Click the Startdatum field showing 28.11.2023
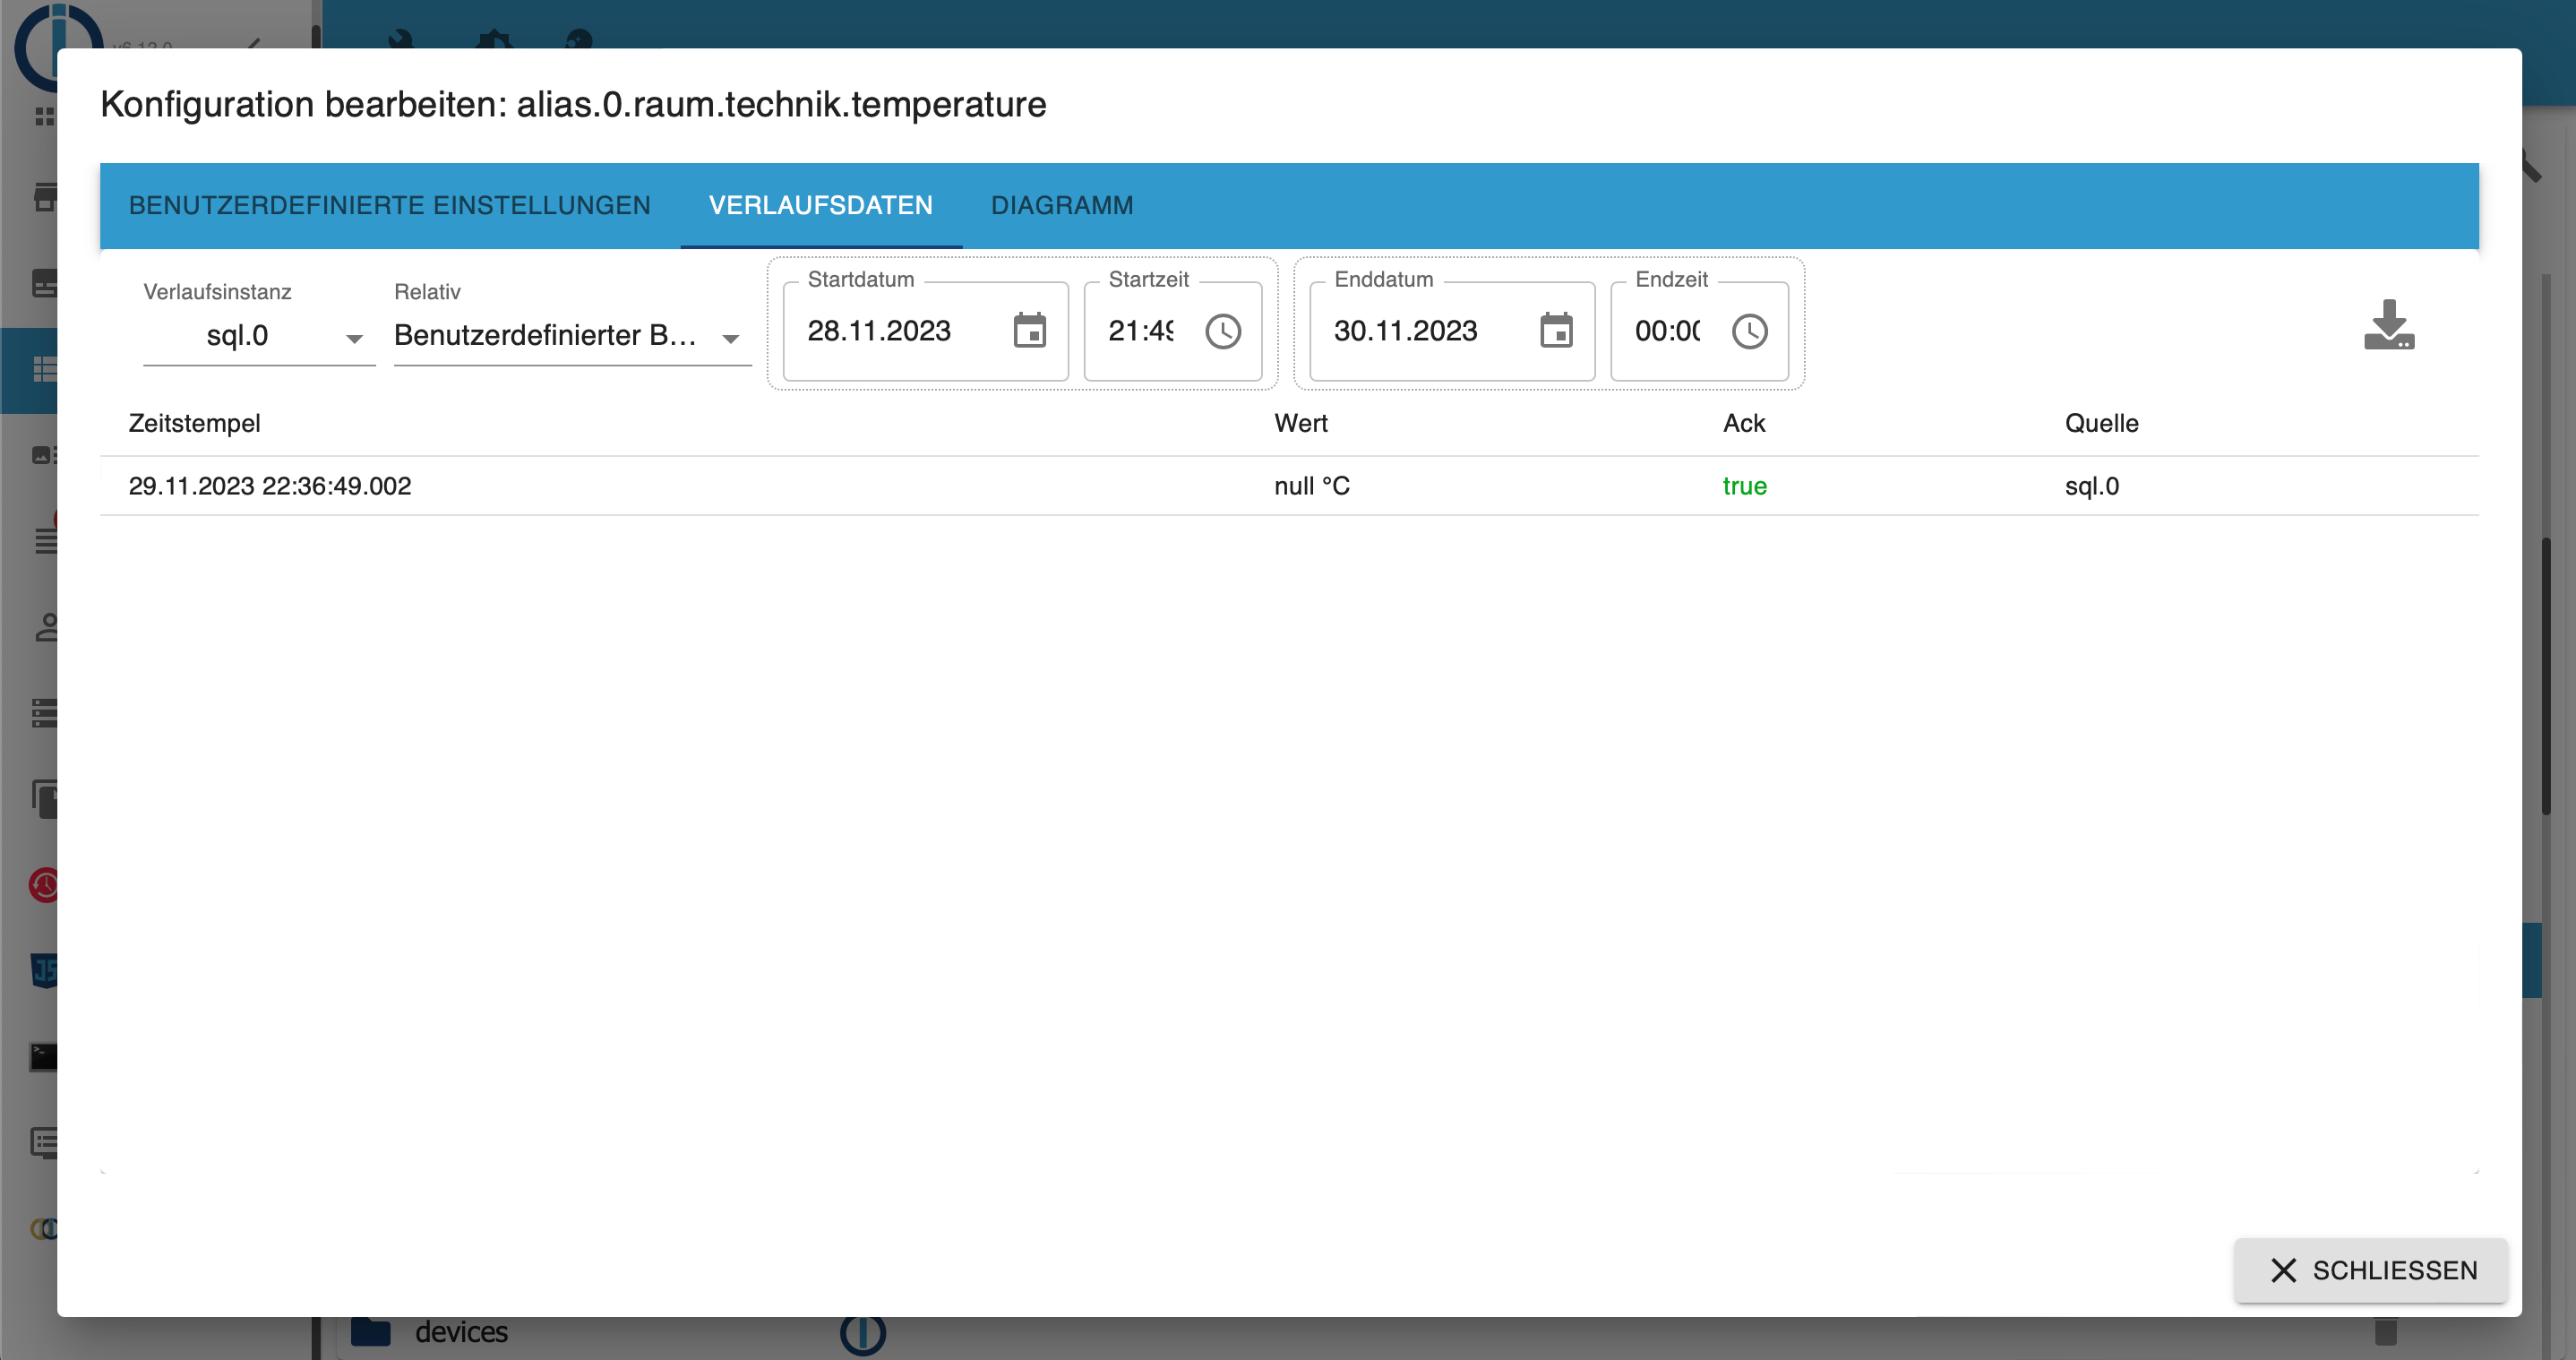The width and height of the screenshot is (2576, 1360). pos(879,331)
